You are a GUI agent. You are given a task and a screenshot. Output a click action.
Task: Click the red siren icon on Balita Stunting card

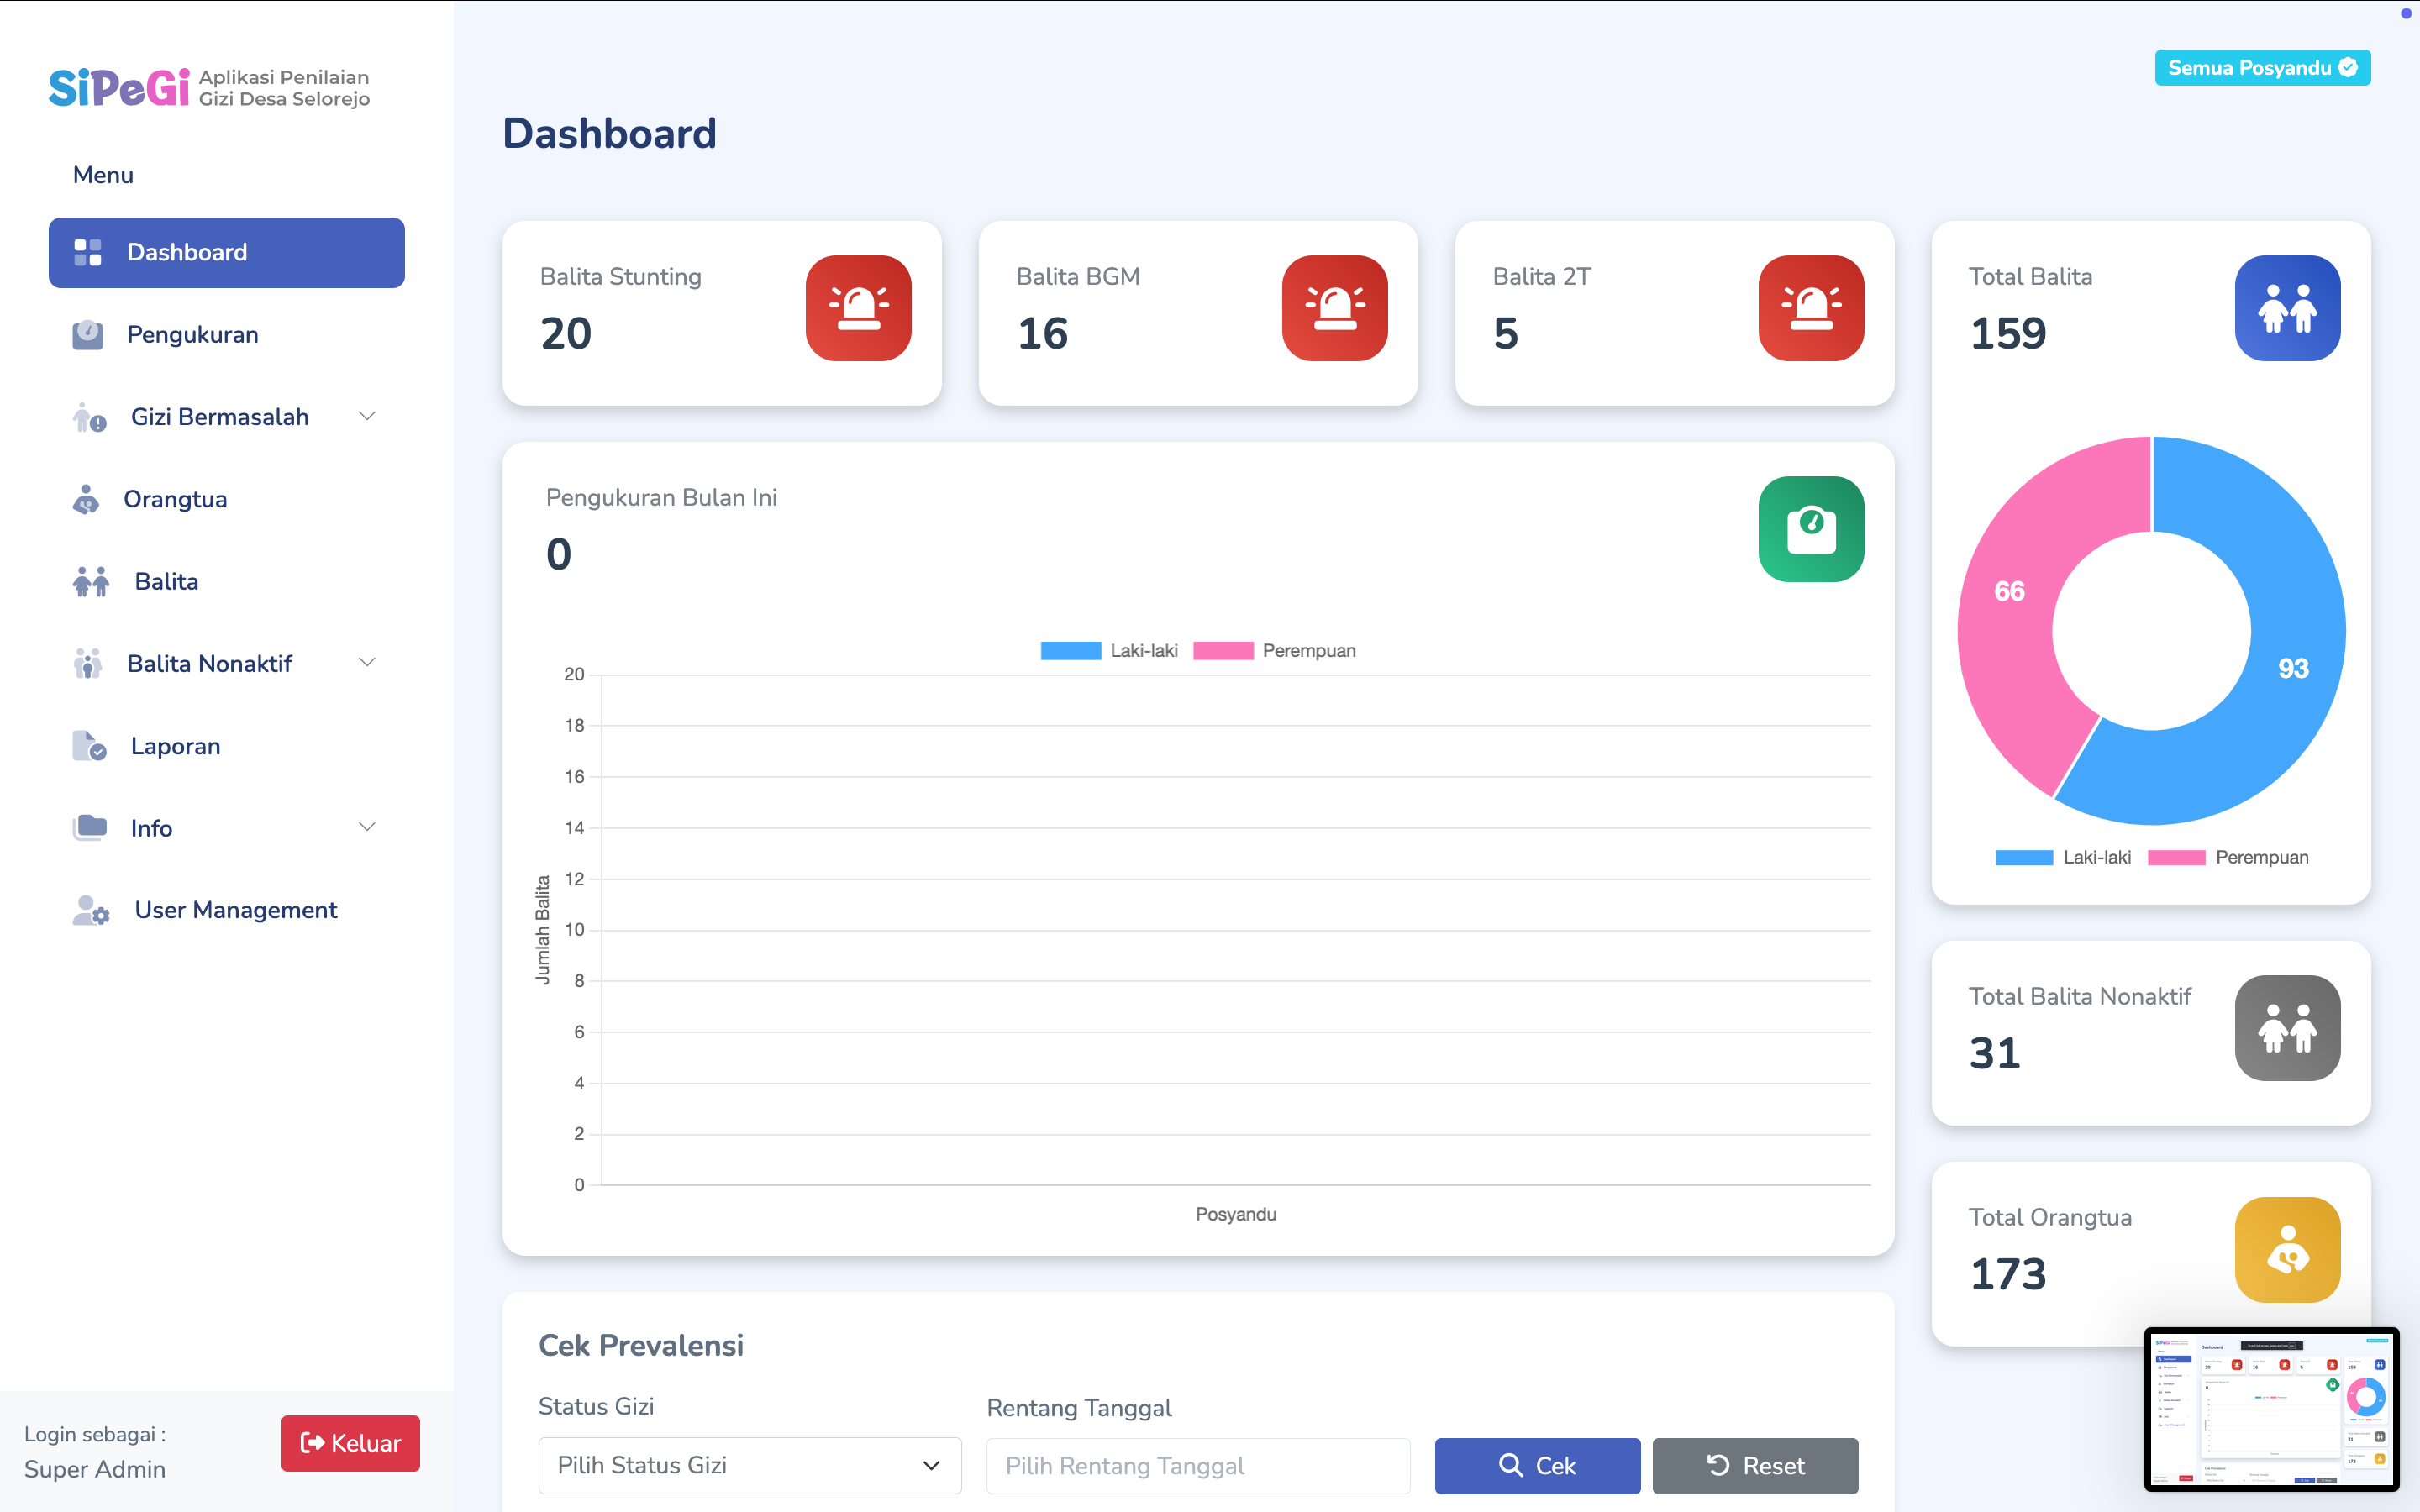[858, 308]
